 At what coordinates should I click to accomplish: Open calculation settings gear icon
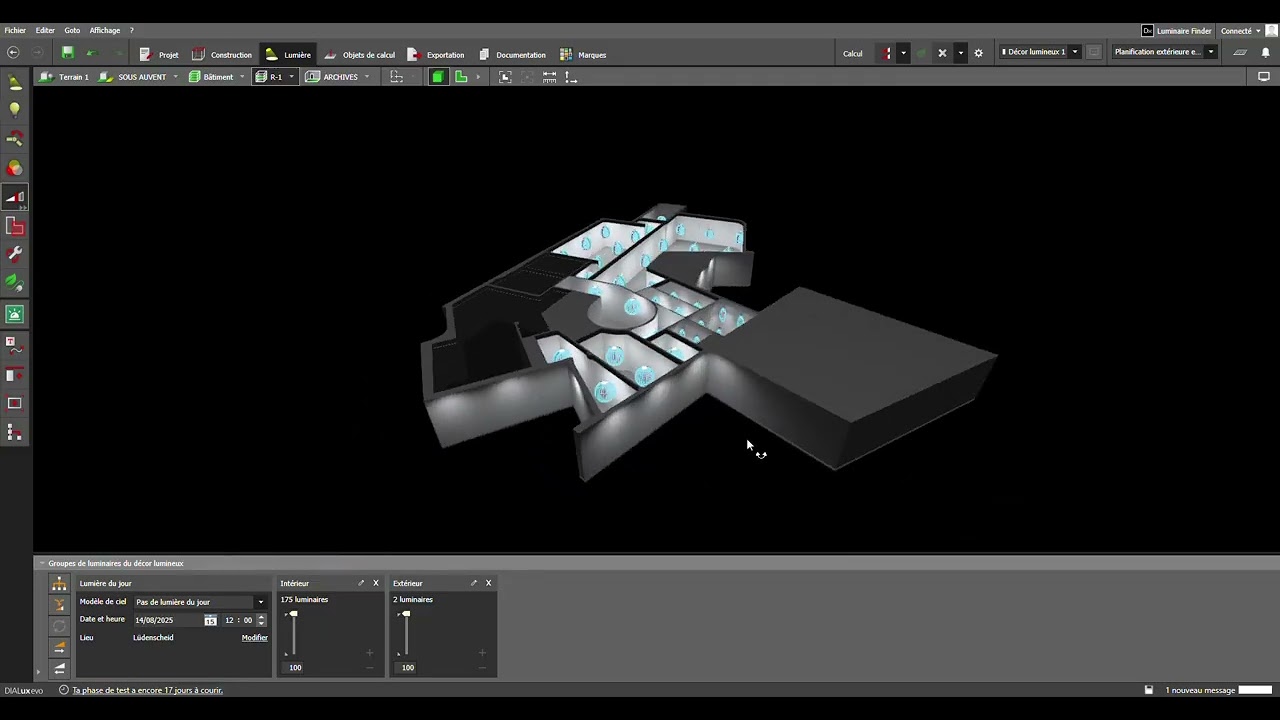(979, 53)
